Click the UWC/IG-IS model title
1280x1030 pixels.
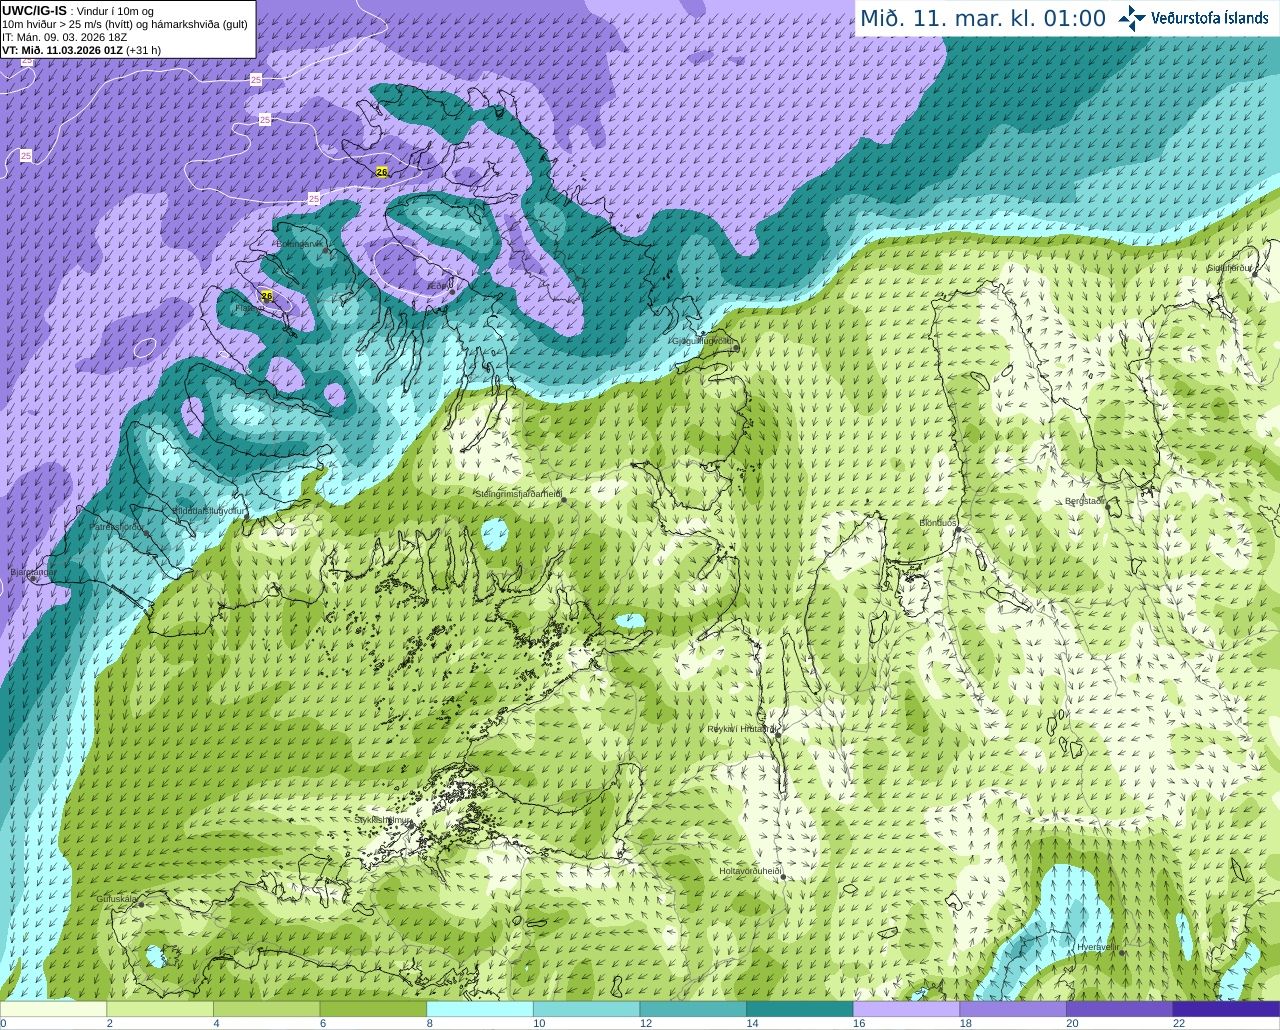click(34, 10)
